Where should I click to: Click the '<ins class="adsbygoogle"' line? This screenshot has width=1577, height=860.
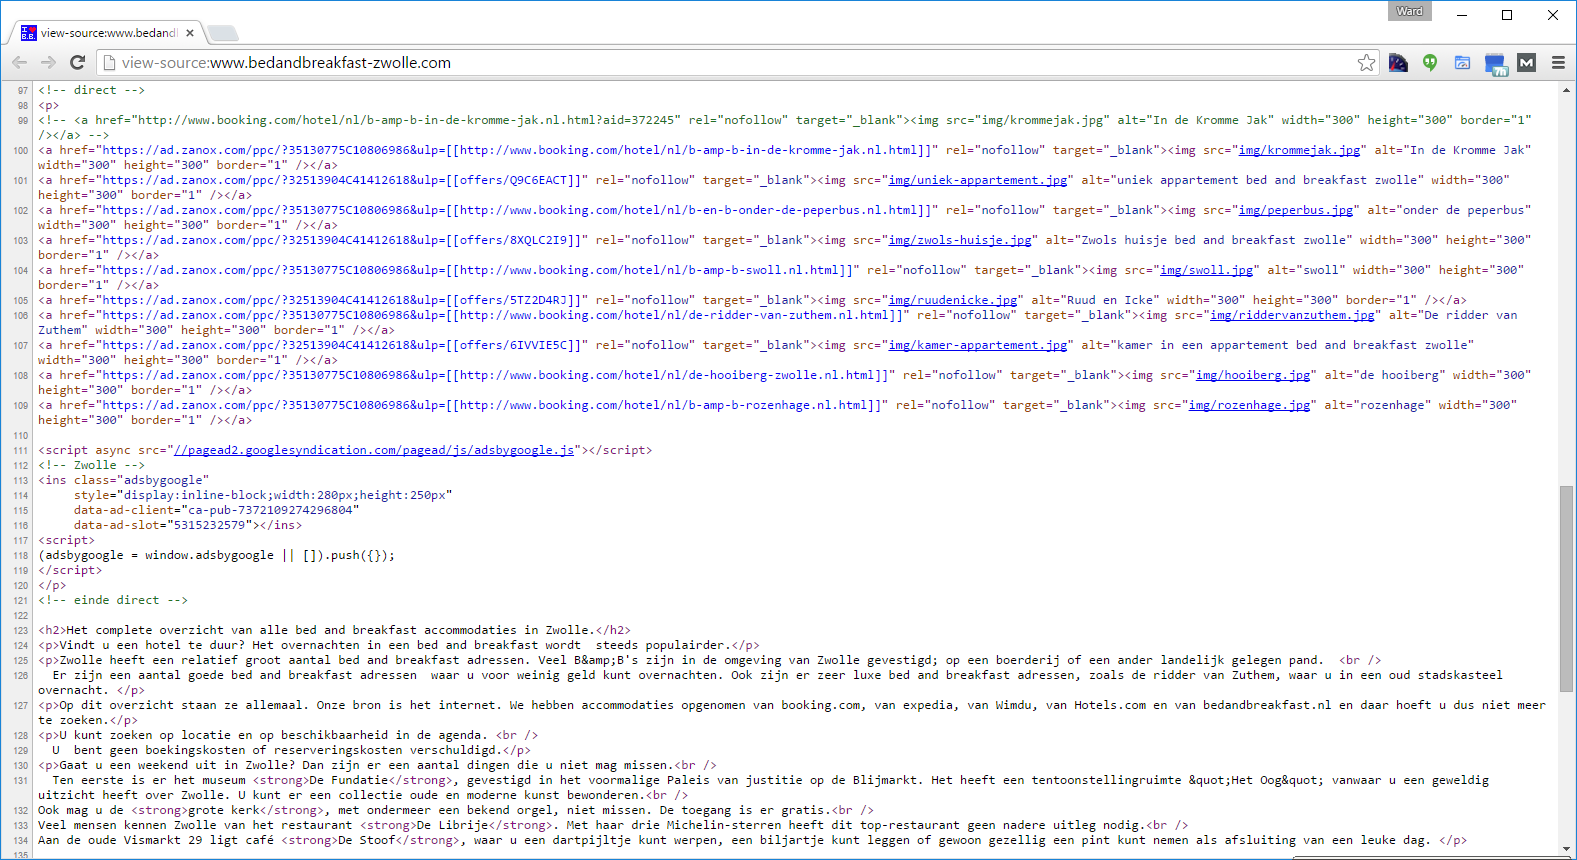click(124, 480)
